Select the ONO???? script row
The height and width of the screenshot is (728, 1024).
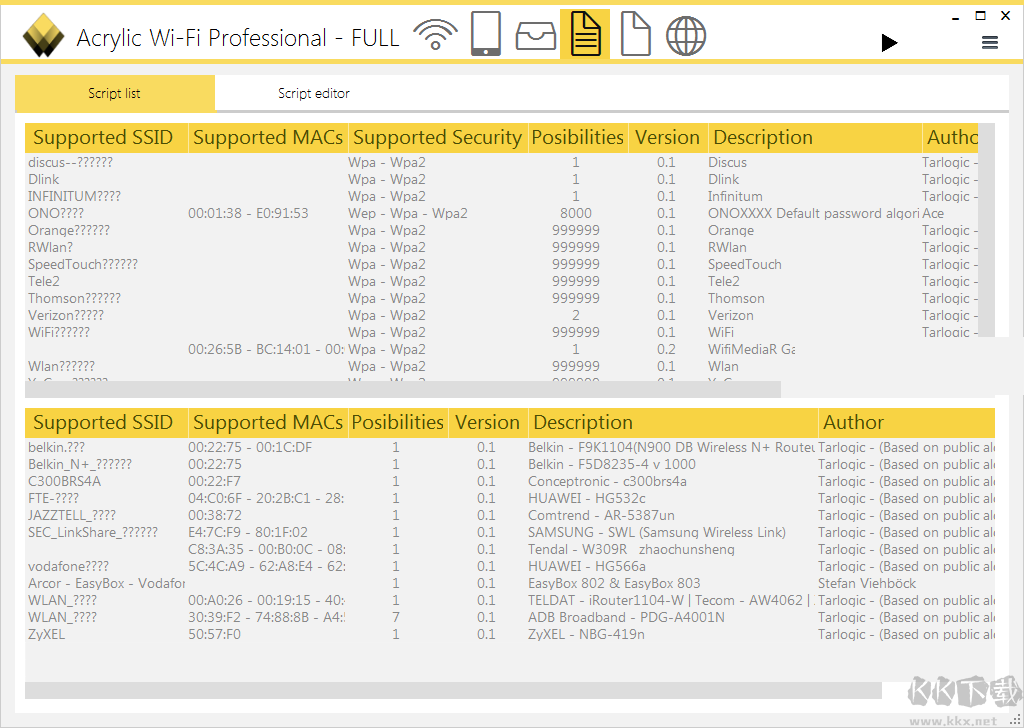56,213
